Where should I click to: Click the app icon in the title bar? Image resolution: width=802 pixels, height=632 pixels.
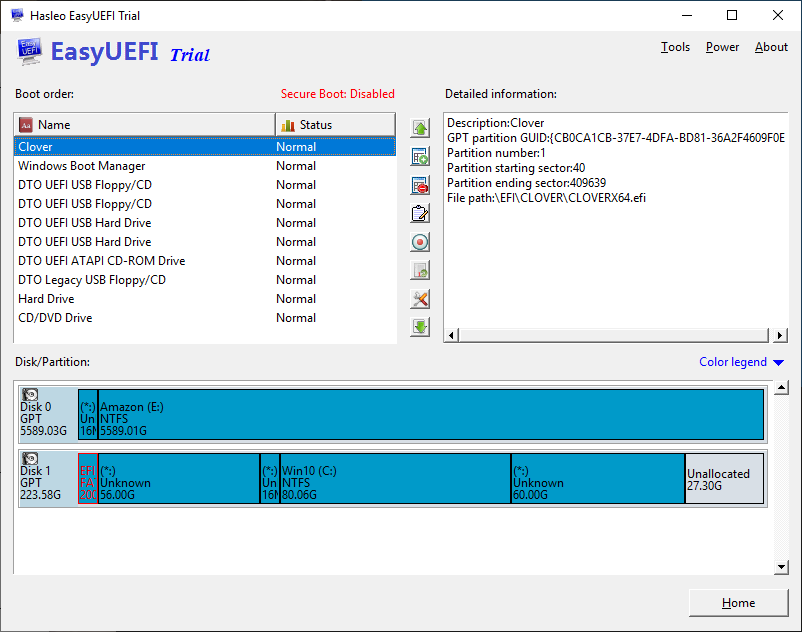17,15
